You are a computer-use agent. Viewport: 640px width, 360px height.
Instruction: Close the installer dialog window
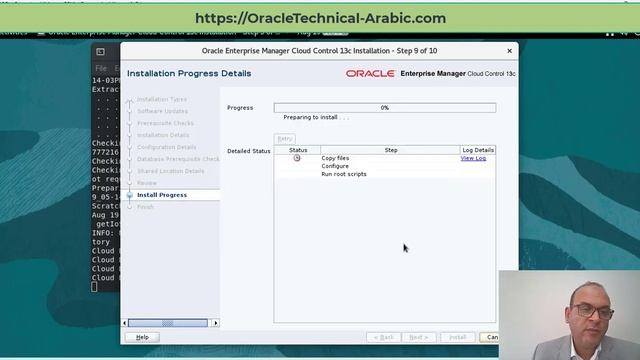point(509,51)
